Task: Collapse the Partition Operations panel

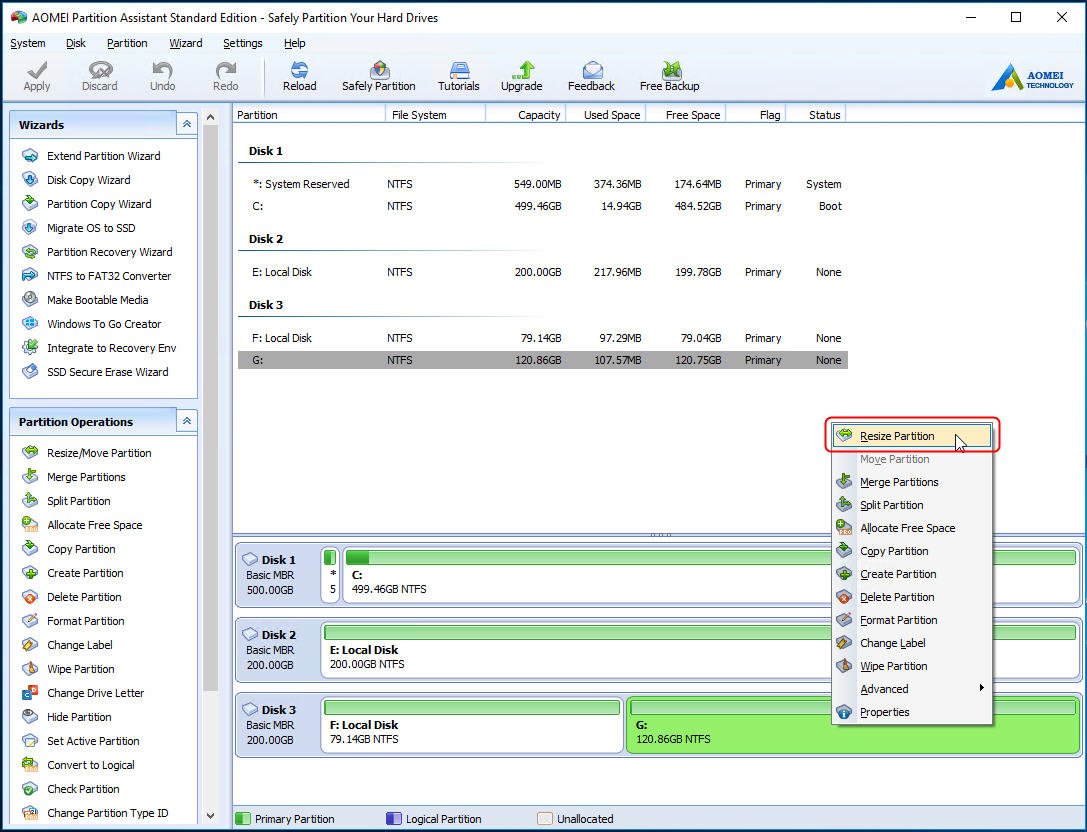Action: pyautogui.click(x=186, y=421)
